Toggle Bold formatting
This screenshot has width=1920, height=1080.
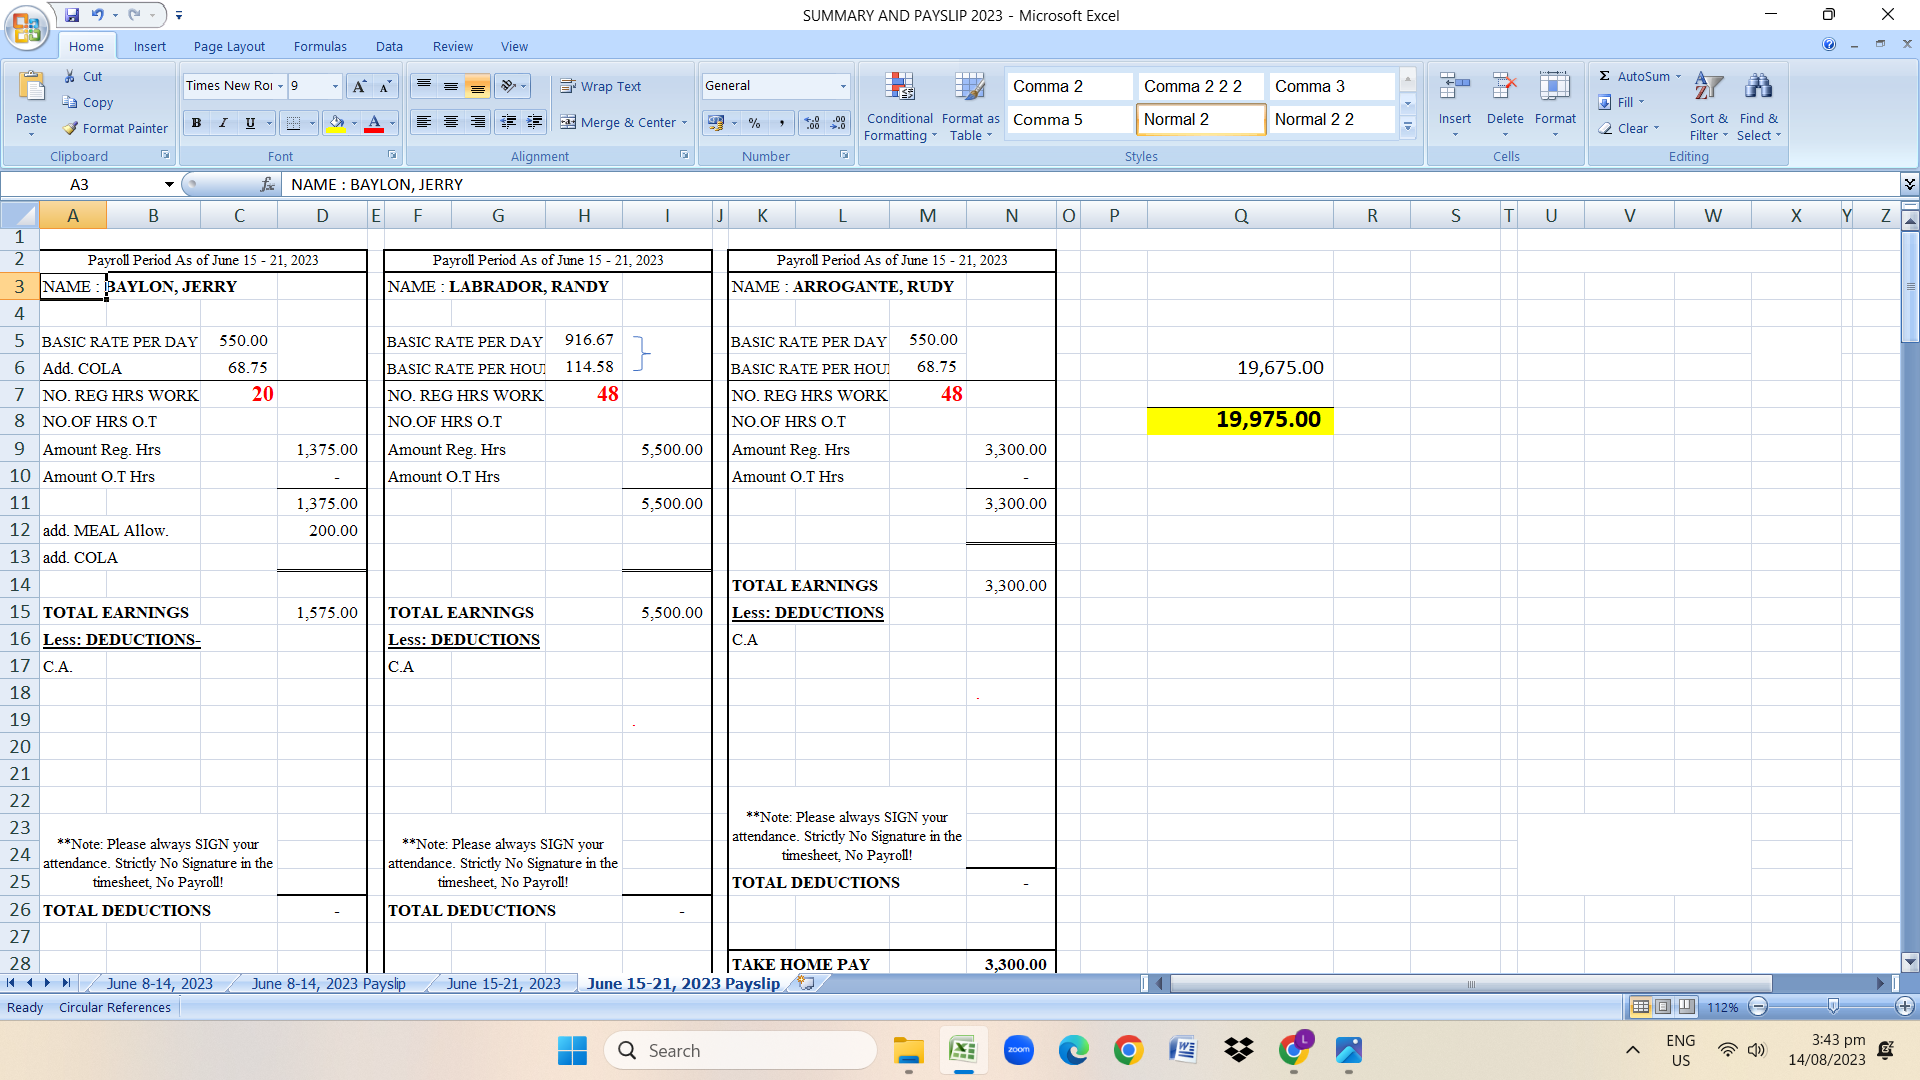(196, 123)
